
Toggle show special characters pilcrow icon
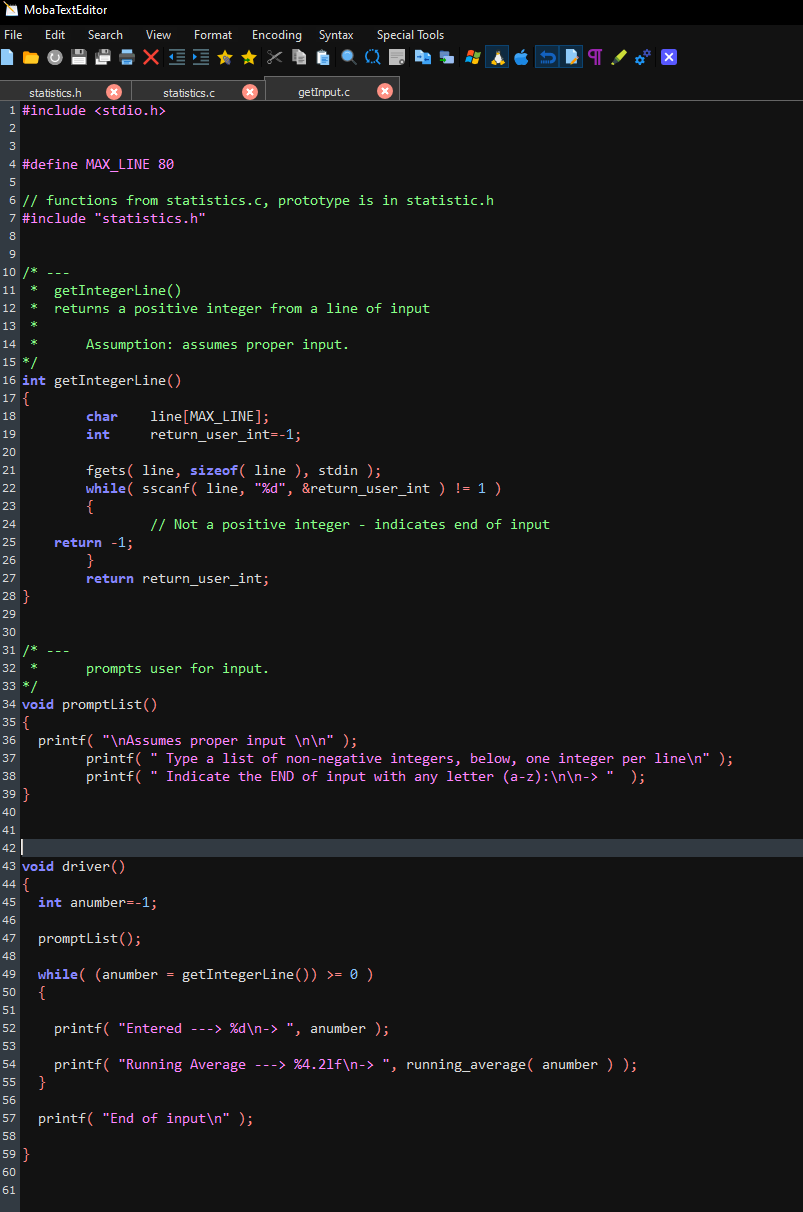click(x=595, y=57)
